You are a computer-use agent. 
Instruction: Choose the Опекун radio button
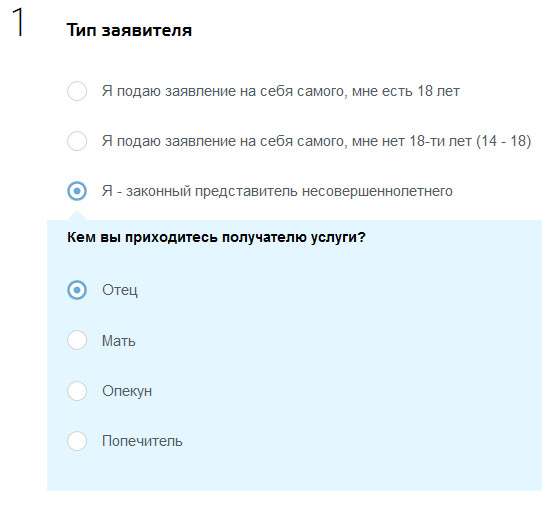(77, 391)
